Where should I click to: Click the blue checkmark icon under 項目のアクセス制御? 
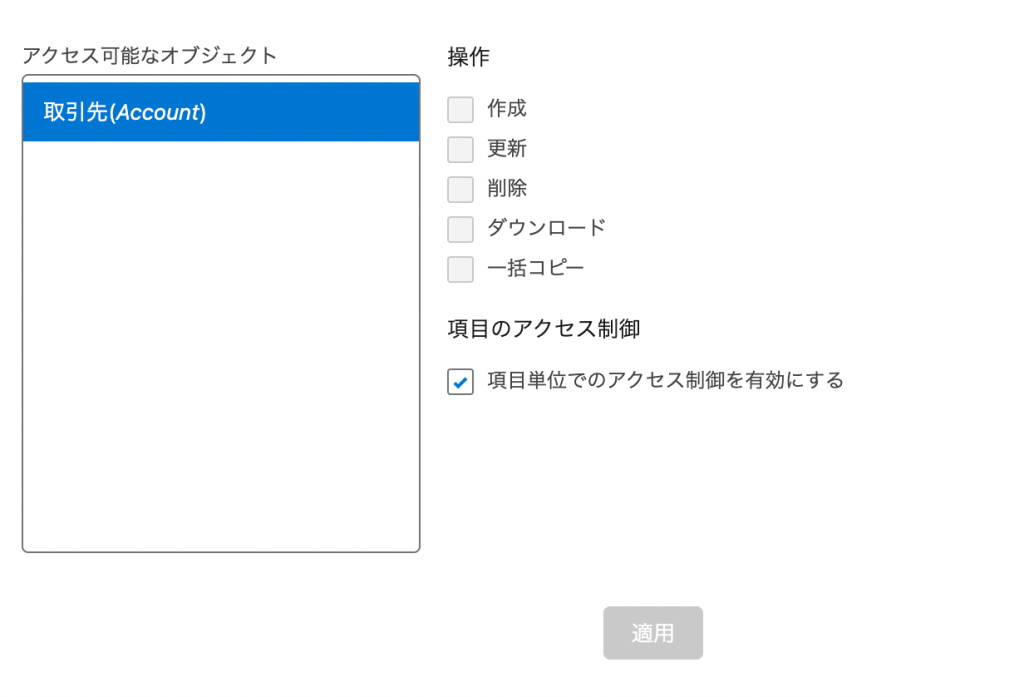pos(460,382)
